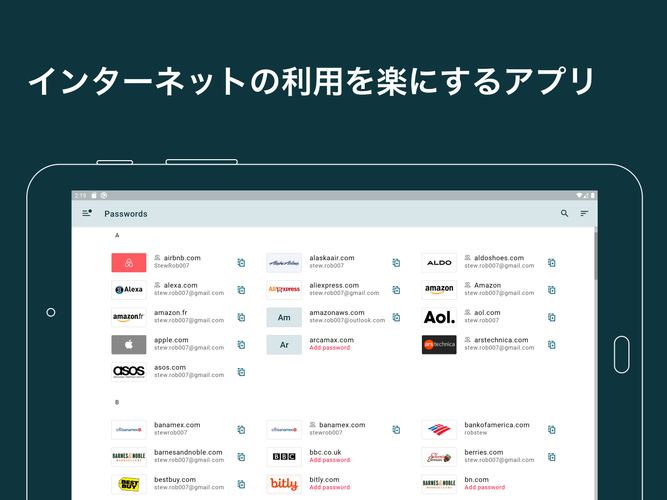Viewport: 667px width, 500px height.
Task: Open the password search
Action: [x=564, y=214]
